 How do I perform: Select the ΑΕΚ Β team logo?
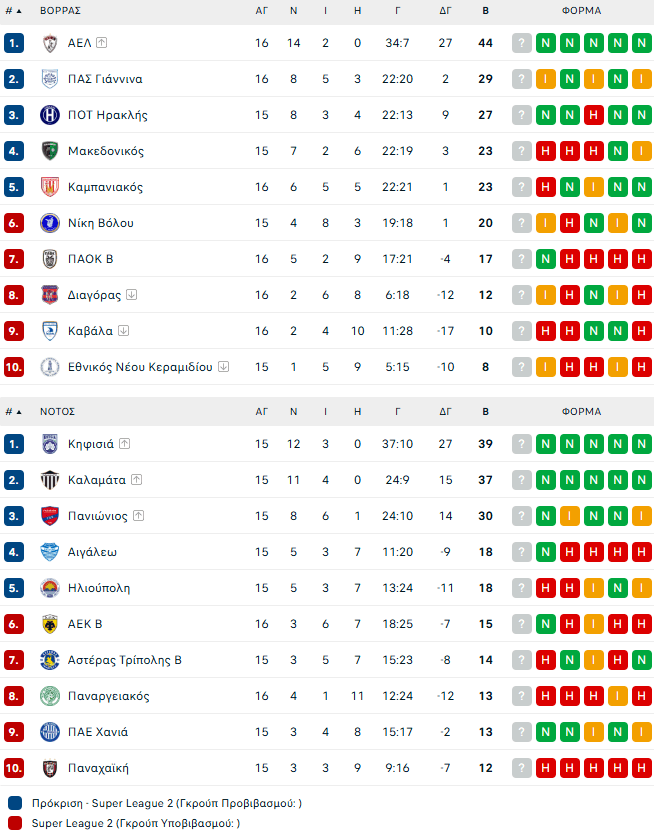click(50, 624)
